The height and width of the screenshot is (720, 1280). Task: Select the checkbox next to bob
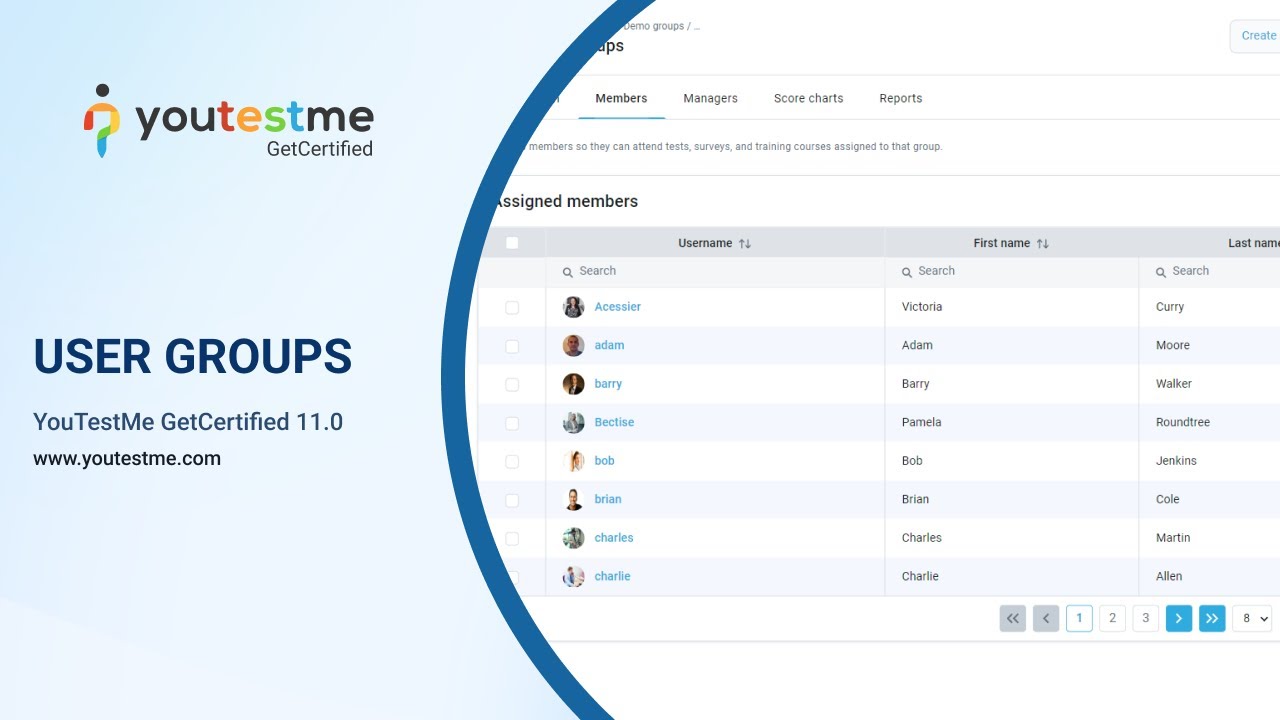[x=512, y=461]
